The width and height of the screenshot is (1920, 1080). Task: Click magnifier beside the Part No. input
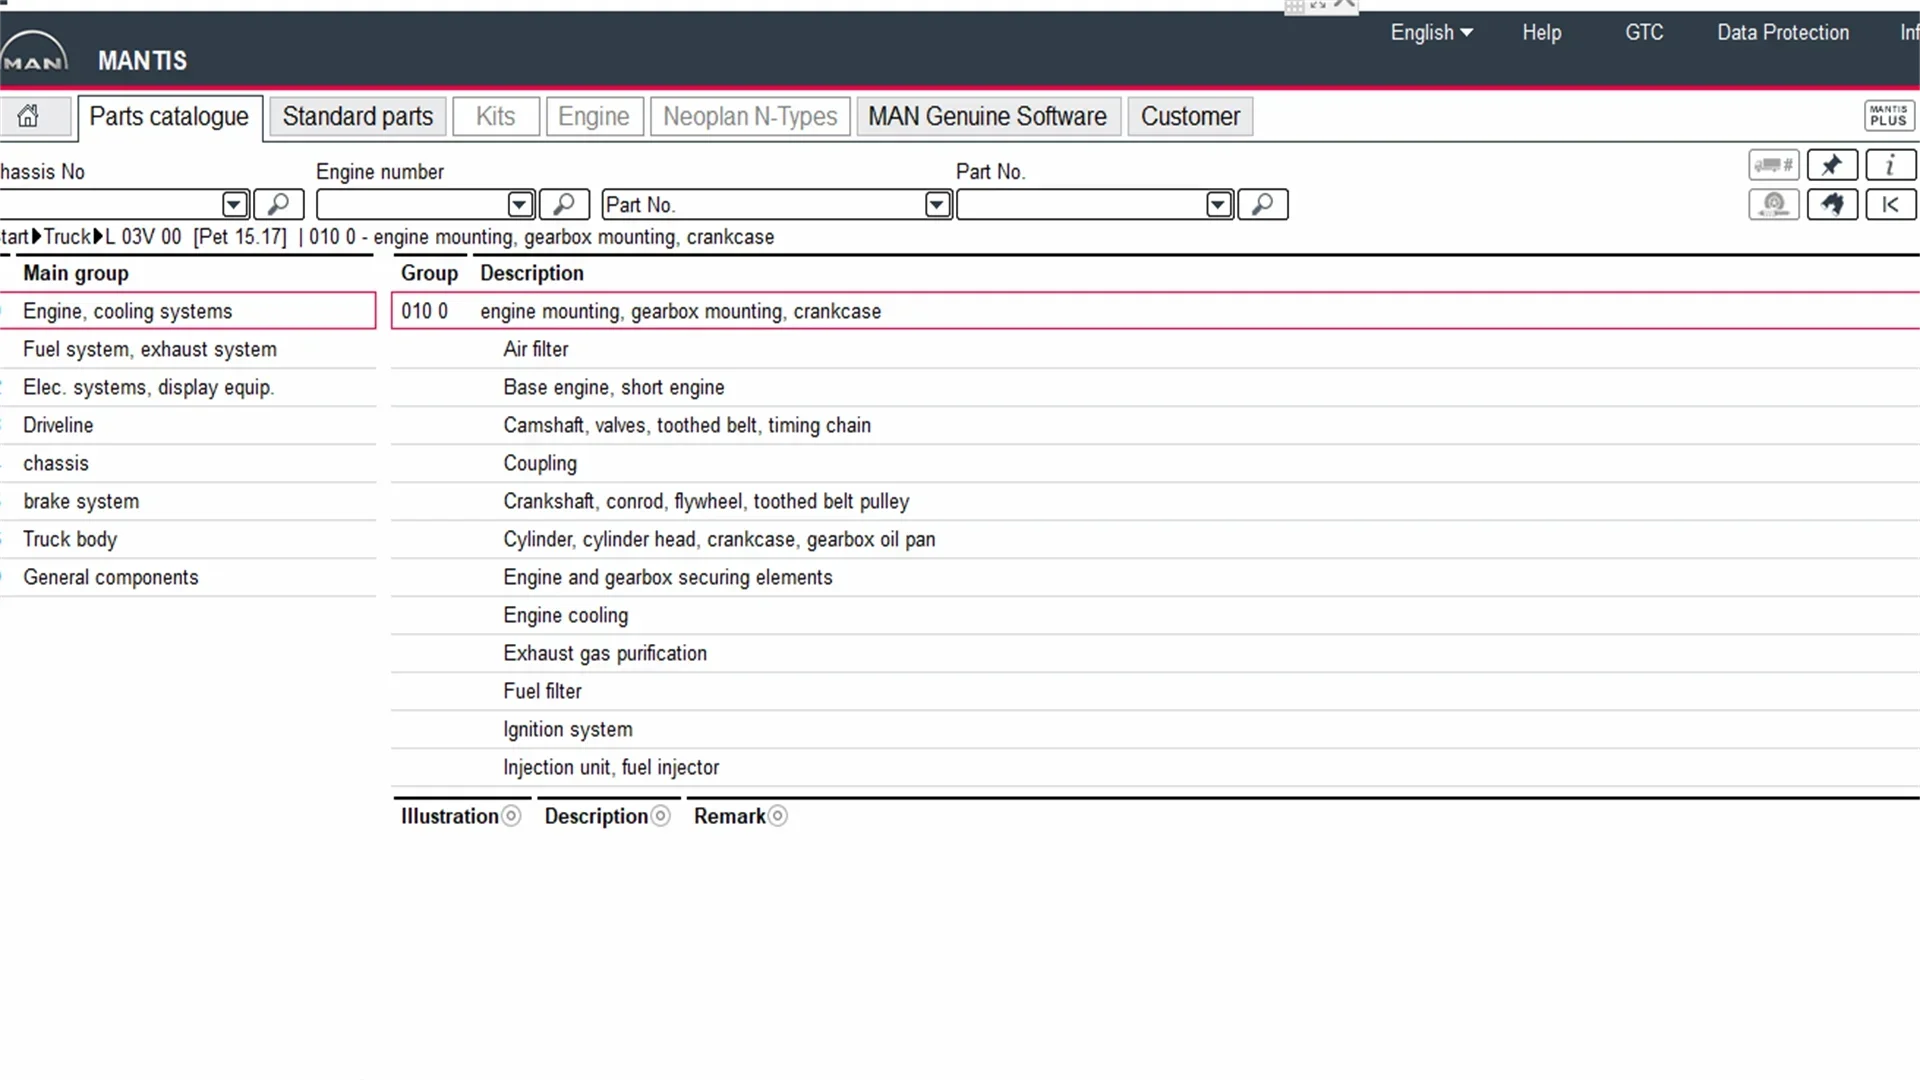click(1262, 205)
